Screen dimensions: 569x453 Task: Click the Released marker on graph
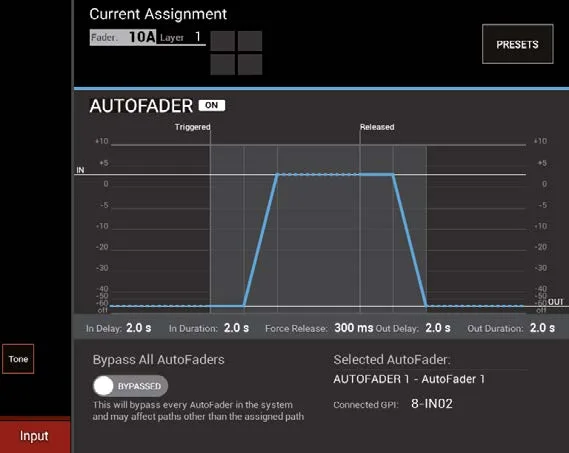coord(377,127)
